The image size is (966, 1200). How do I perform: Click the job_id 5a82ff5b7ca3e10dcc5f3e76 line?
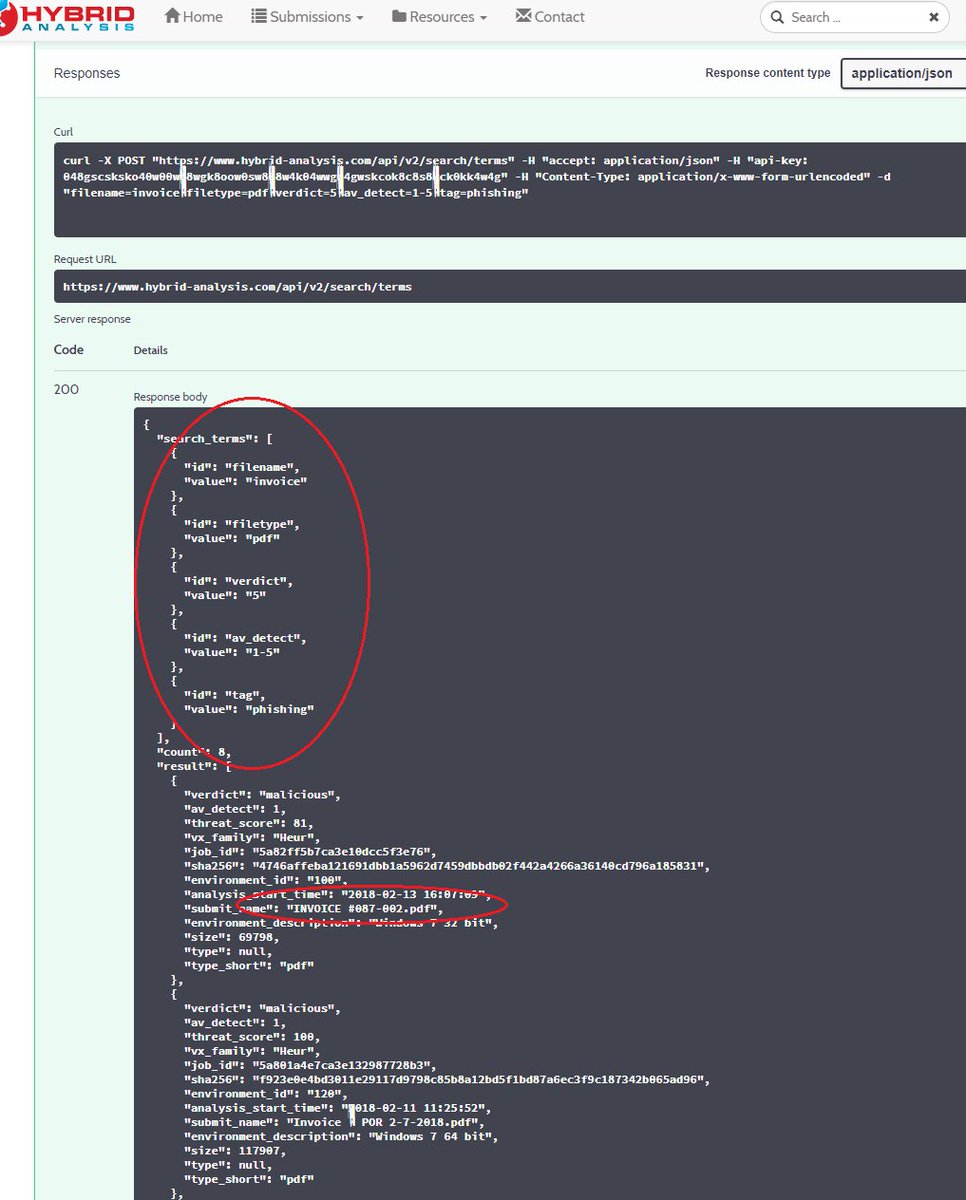pyautogui.click(x=310, y=852)
